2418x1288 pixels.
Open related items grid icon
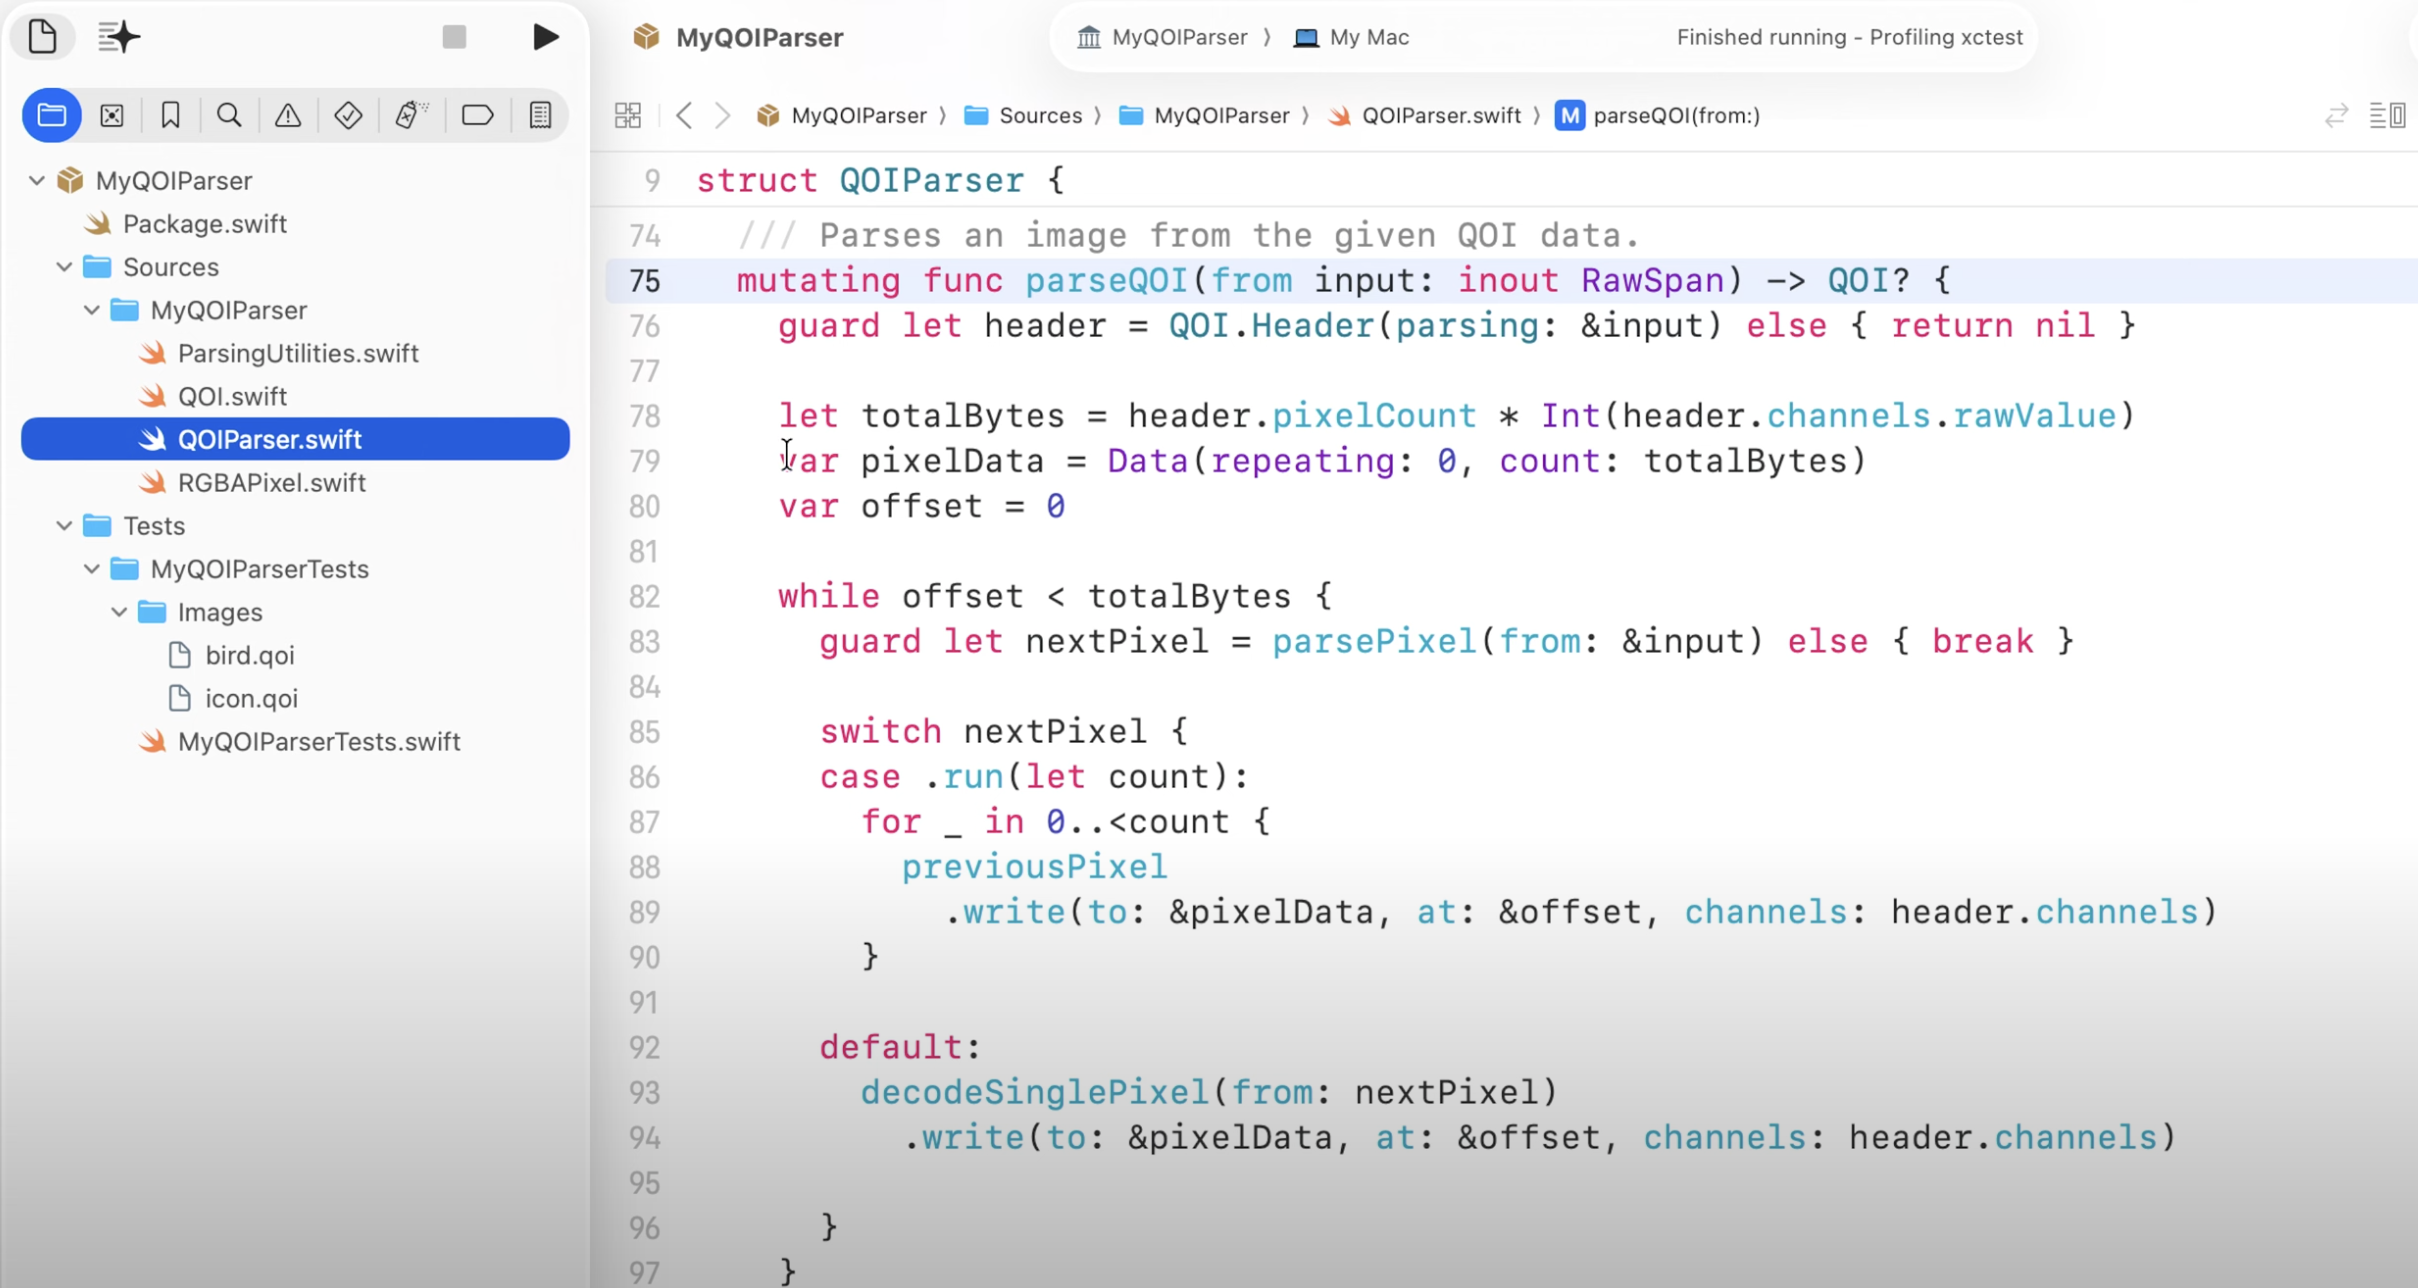(628, 115)
